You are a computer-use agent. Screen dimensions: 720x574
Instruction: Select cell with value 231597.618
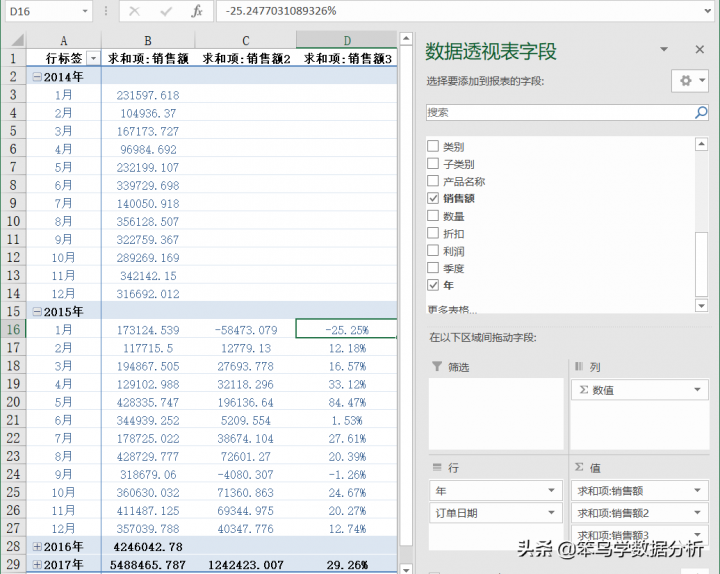[148, 95]
